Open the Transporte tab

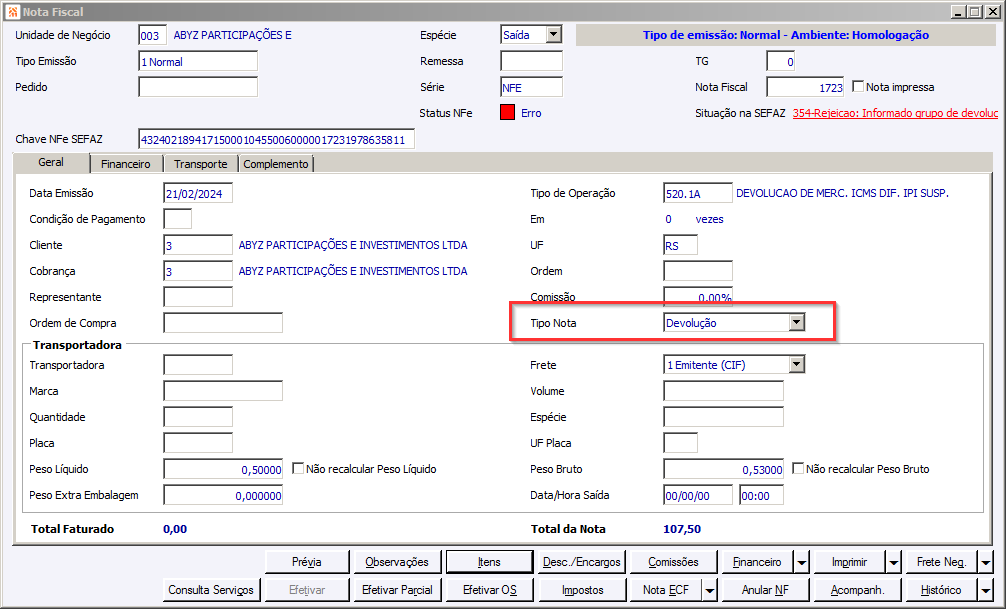201,164
